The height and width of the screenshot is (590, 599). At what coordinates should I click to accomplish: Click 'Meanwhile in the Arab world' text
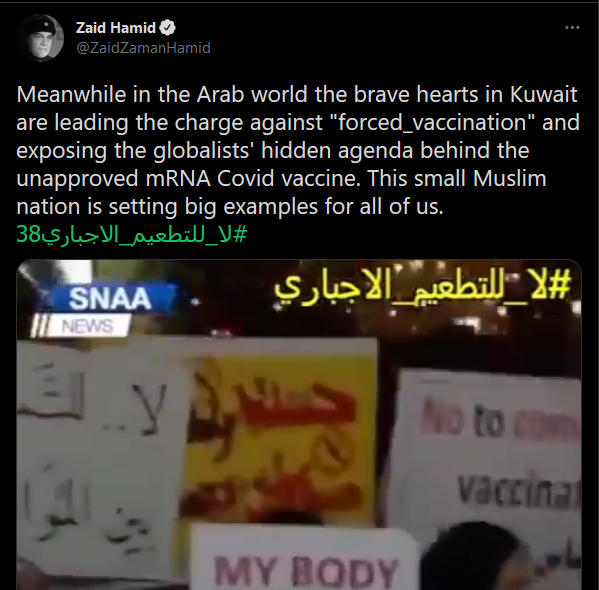click(x=162, y=94)
